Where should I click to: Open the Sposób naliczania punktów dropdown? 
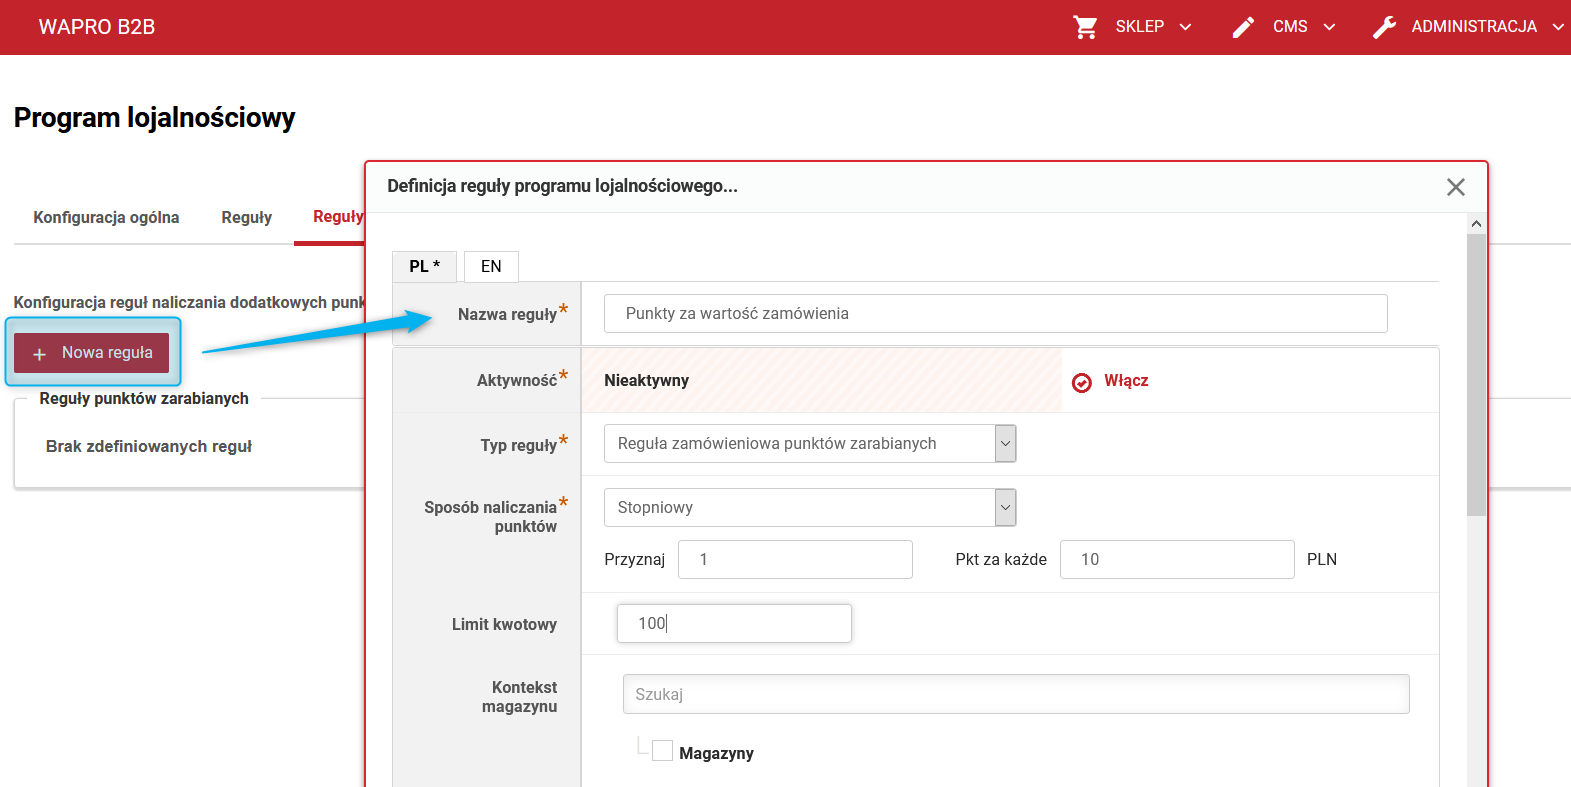[1006, 508]
